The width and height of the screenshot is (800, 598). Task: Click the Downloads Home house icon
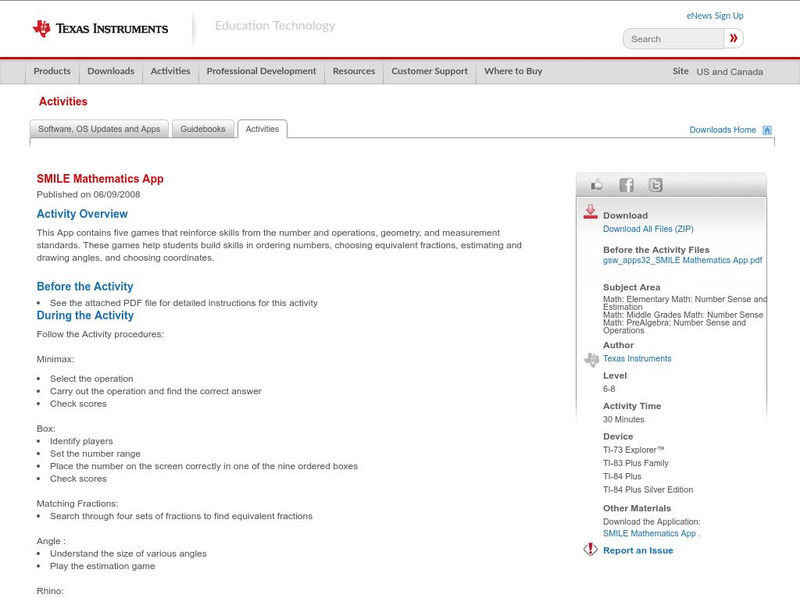pos(767,130)
